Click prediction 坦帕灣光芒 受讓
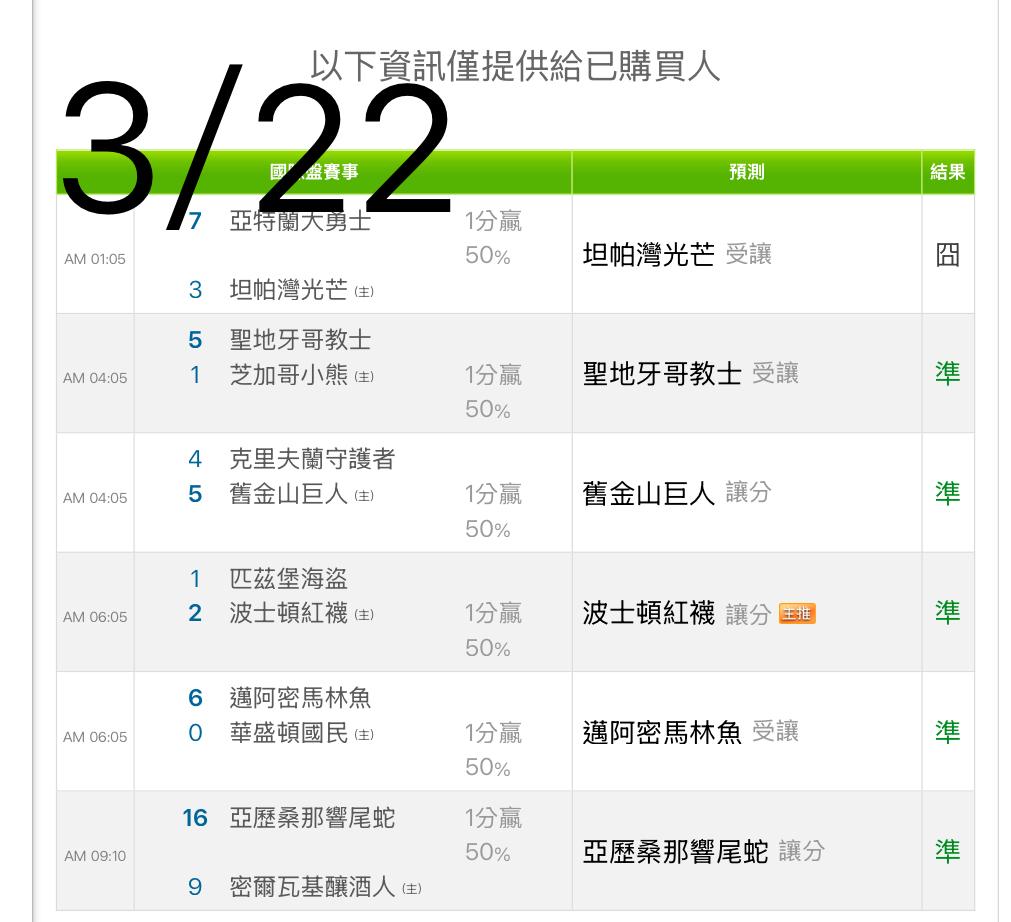Screen dimensions: 1011x922 point(677,255)
